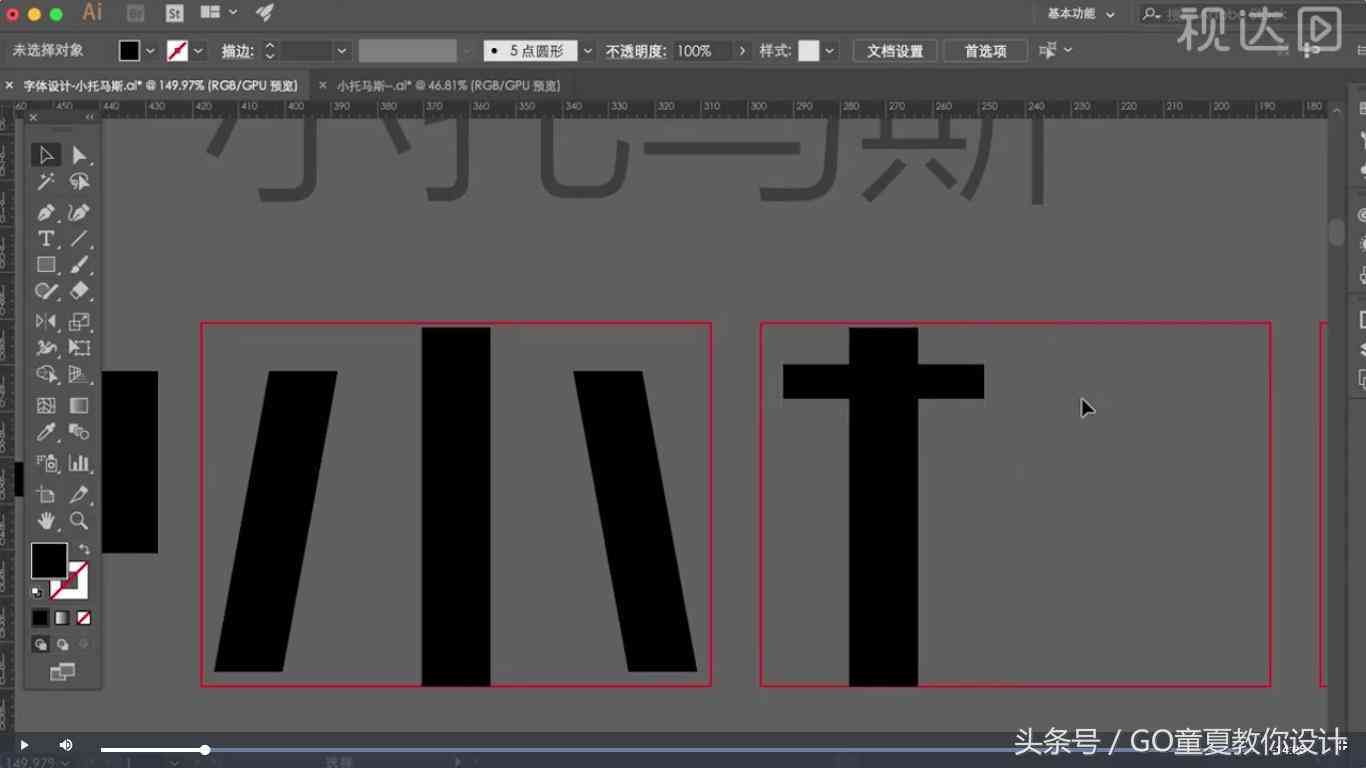This screenshot has width=1366, height=768.
Task: Expand opacity 100% slider arrow
Action: tap(742, 51)
